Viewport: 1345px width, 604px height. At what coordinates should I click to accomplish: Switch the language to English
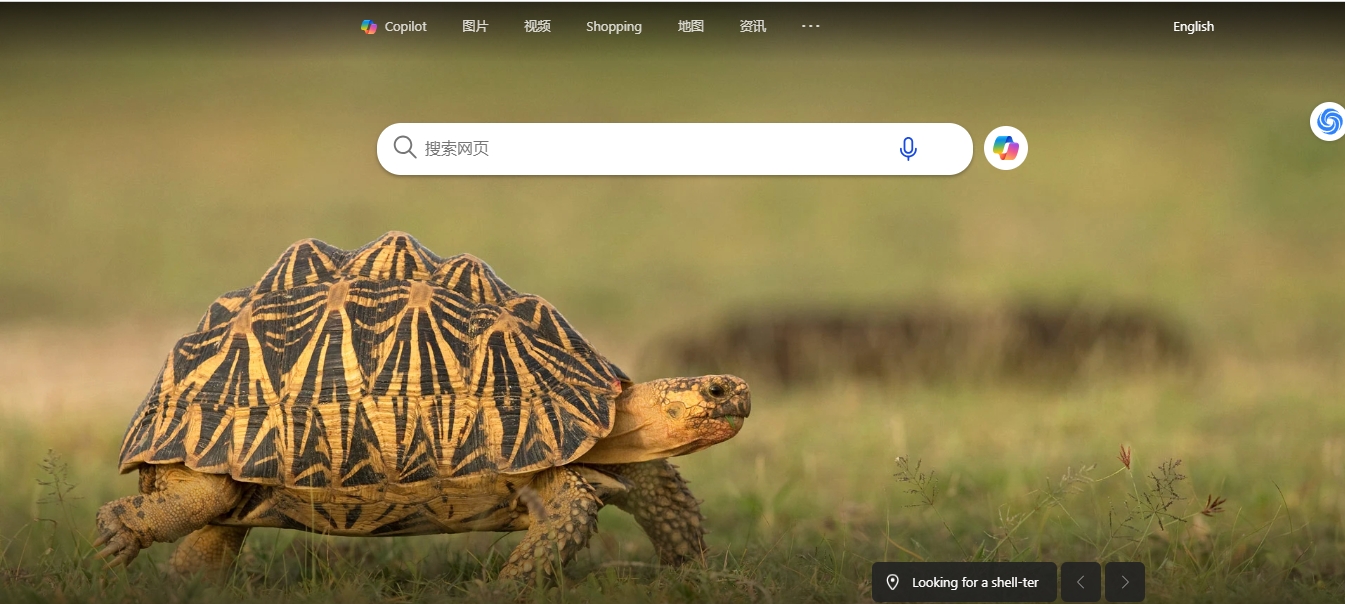pos(1193,27)
